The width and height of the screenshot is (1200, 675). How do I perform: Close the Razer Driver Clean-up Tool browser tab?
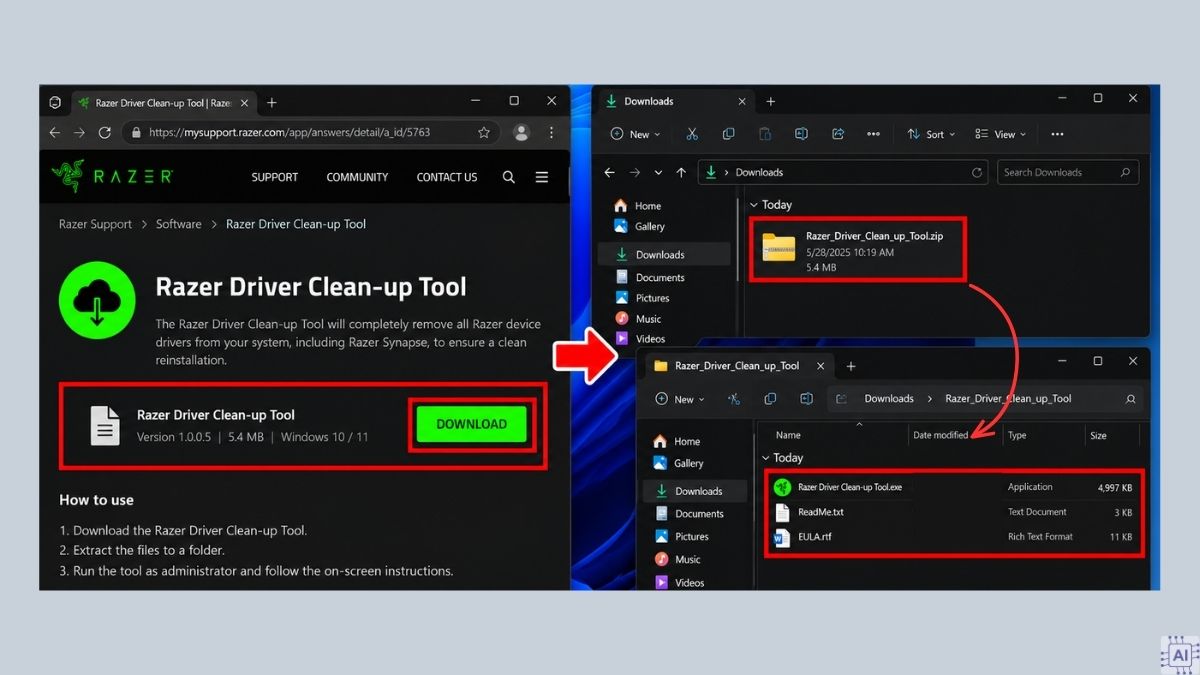(x=245, y=103)
